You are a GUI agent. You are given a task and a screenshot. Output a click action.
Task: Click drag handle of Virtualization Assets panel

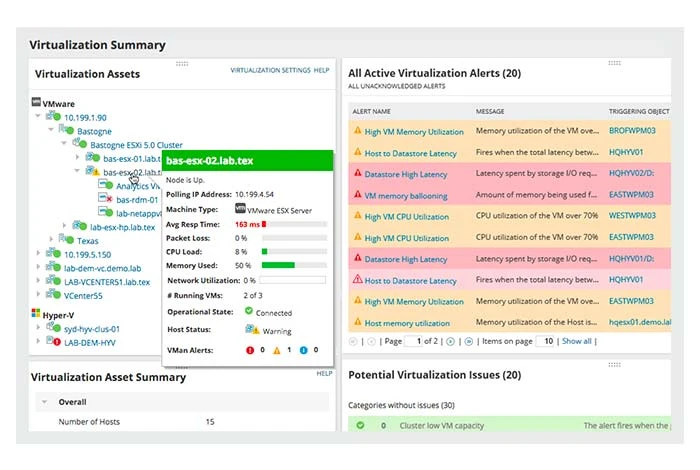182,64
